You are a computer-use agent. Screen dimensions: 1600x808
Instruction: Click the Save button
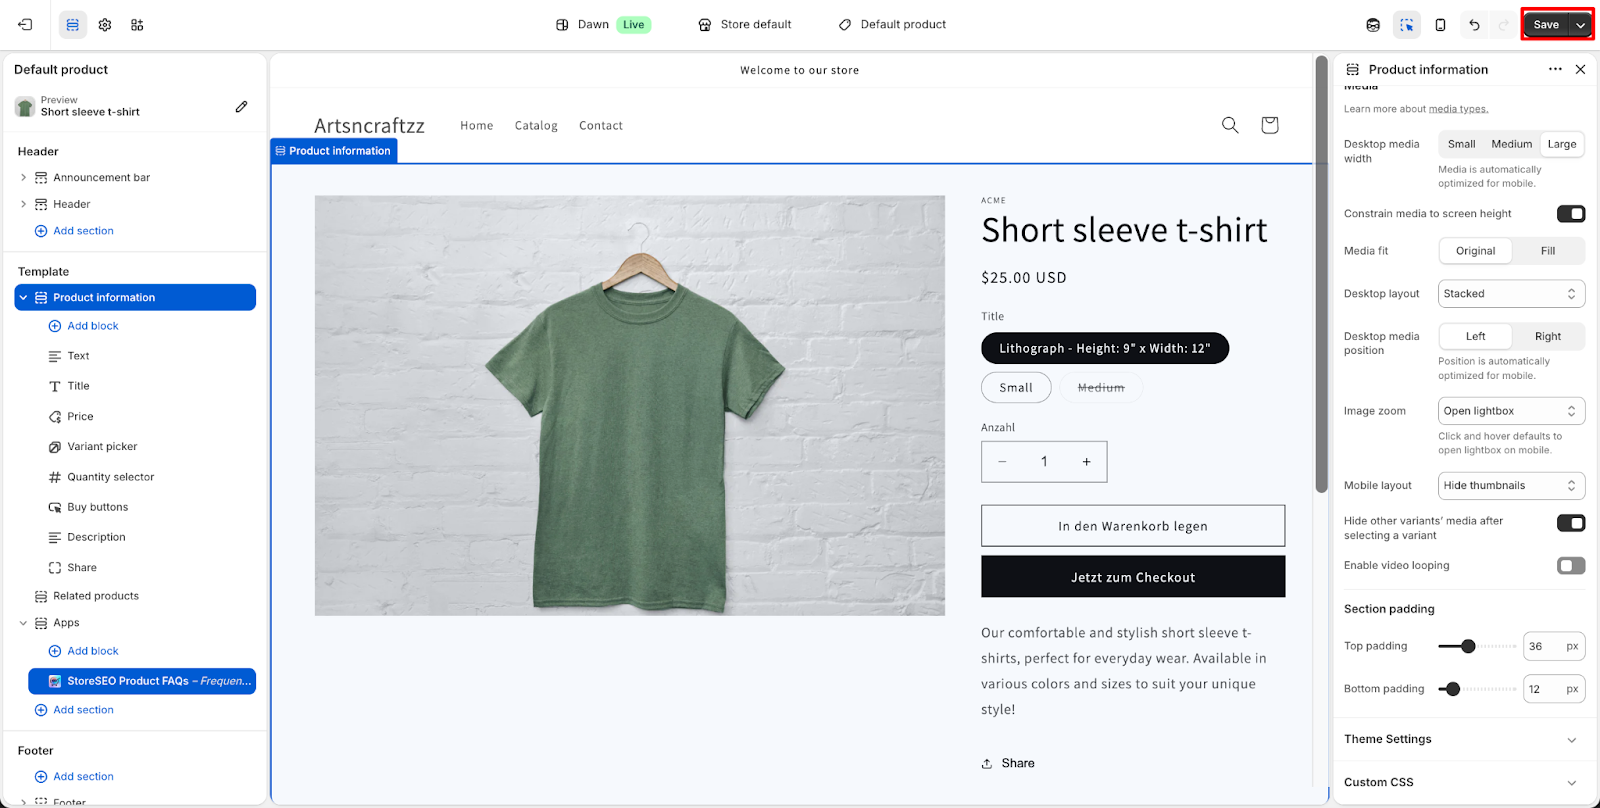pos(1546,25)
